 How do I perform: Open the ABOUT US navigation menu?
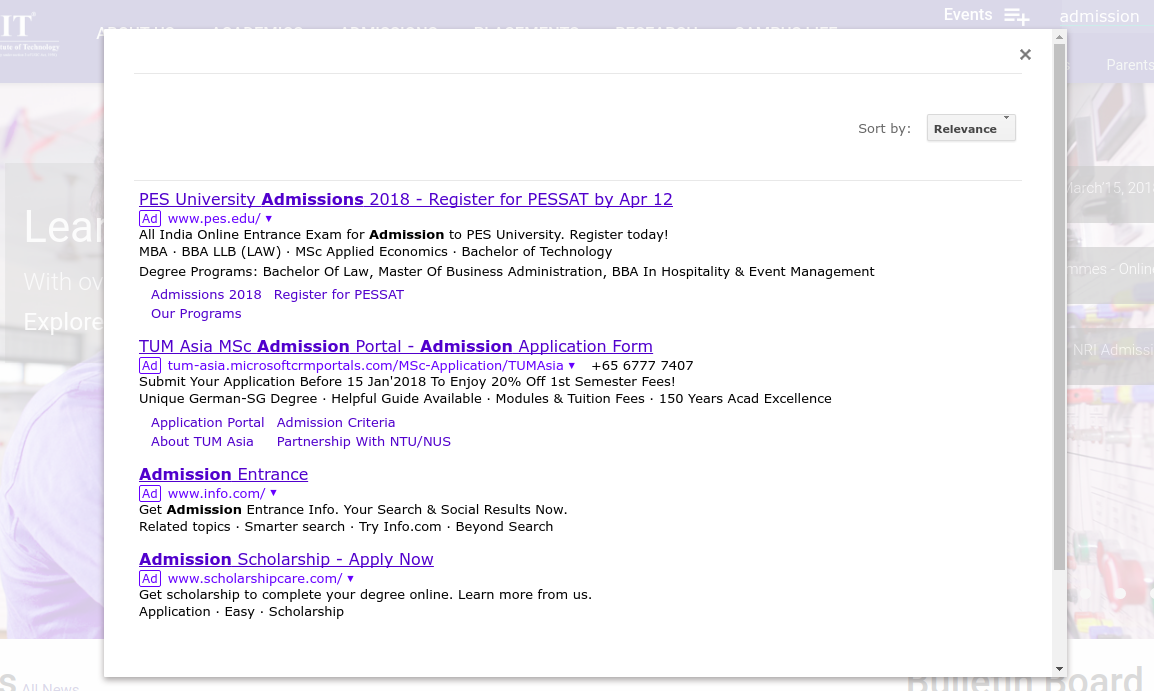tap(135, 32)
